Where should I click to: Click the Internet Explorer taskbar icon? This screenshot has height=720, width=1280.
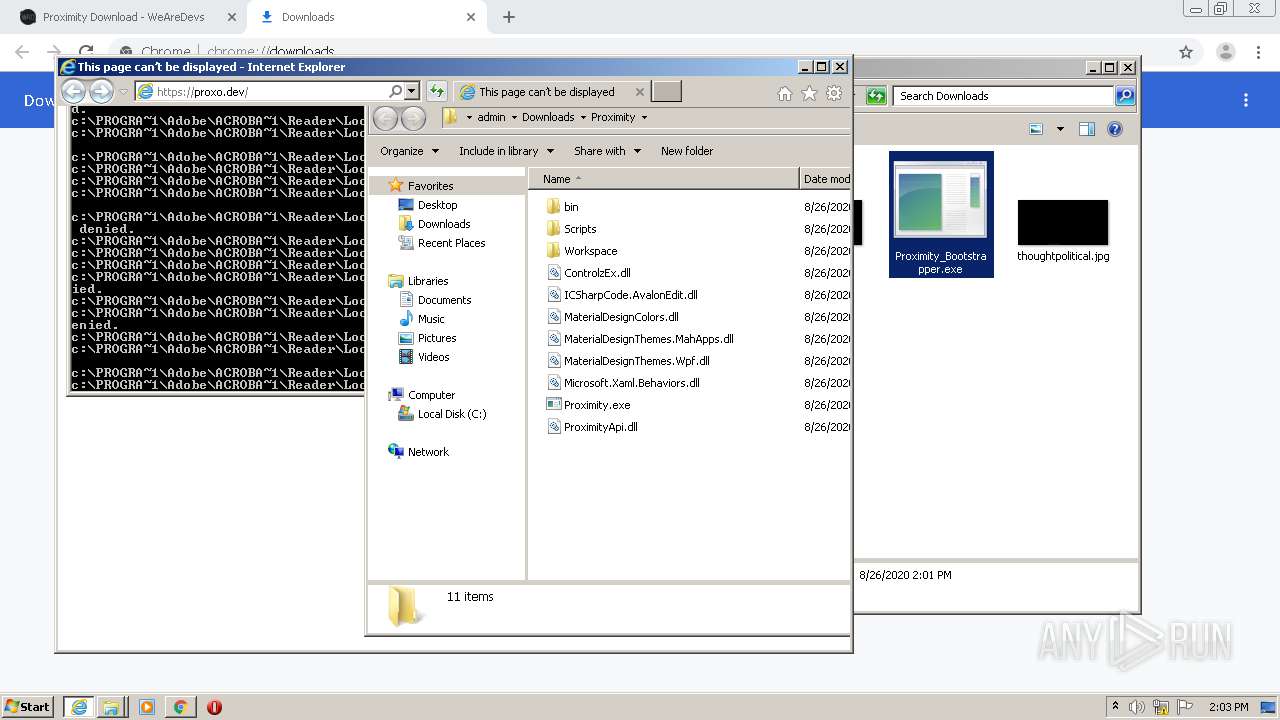[78, 707]
